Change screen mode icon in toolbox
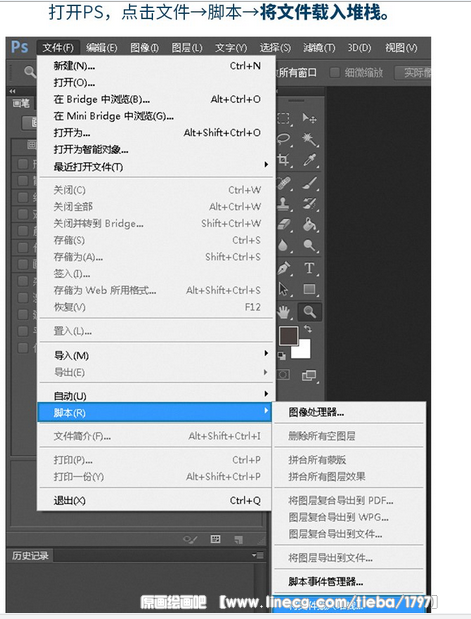This screenshot has width=471, height=619. pyautogui.click(x=309, y=375)
